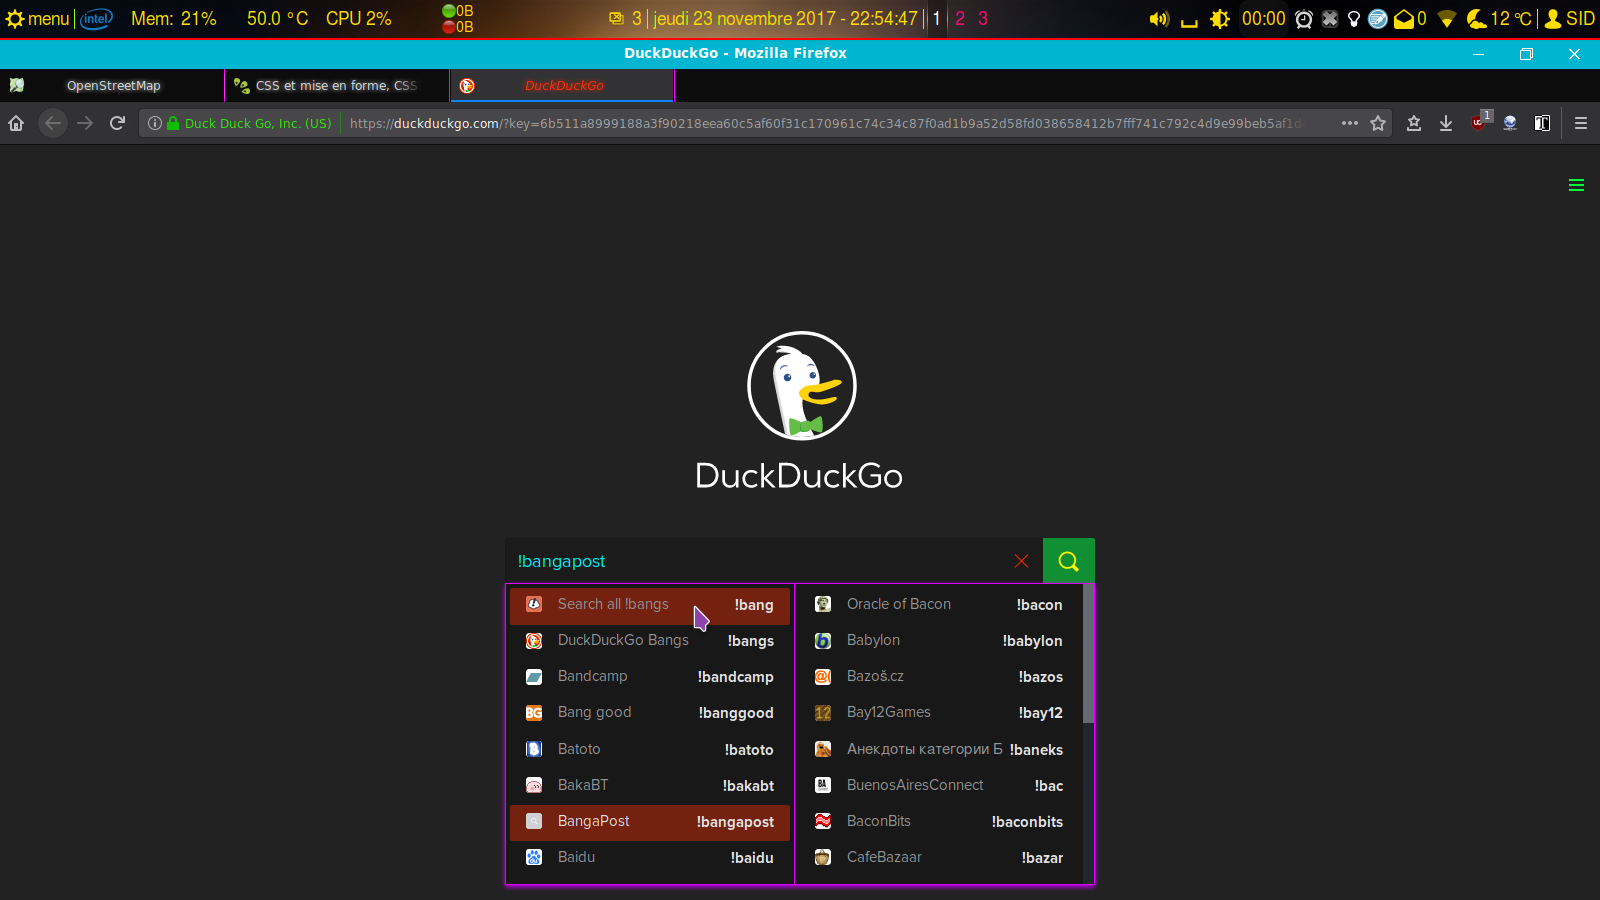Switch to workspace 2
The image size is (1600, 900).
(x=960, y=18)
